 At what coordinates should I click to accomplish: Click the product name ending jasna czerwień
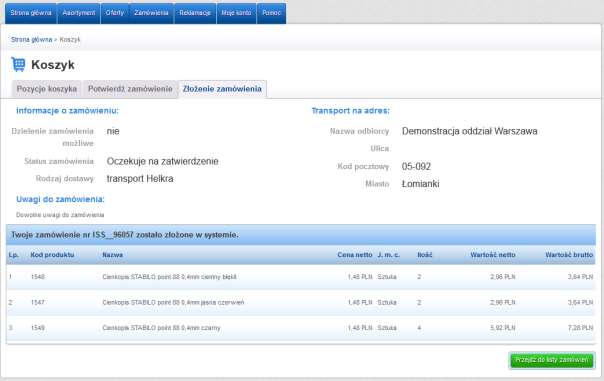[173, 302]
